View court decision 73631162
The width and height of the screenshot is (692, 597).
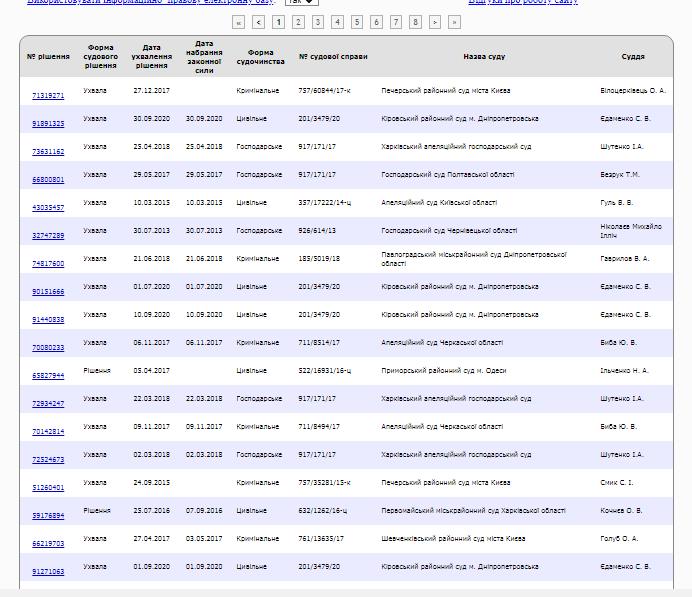pos(48,152)
